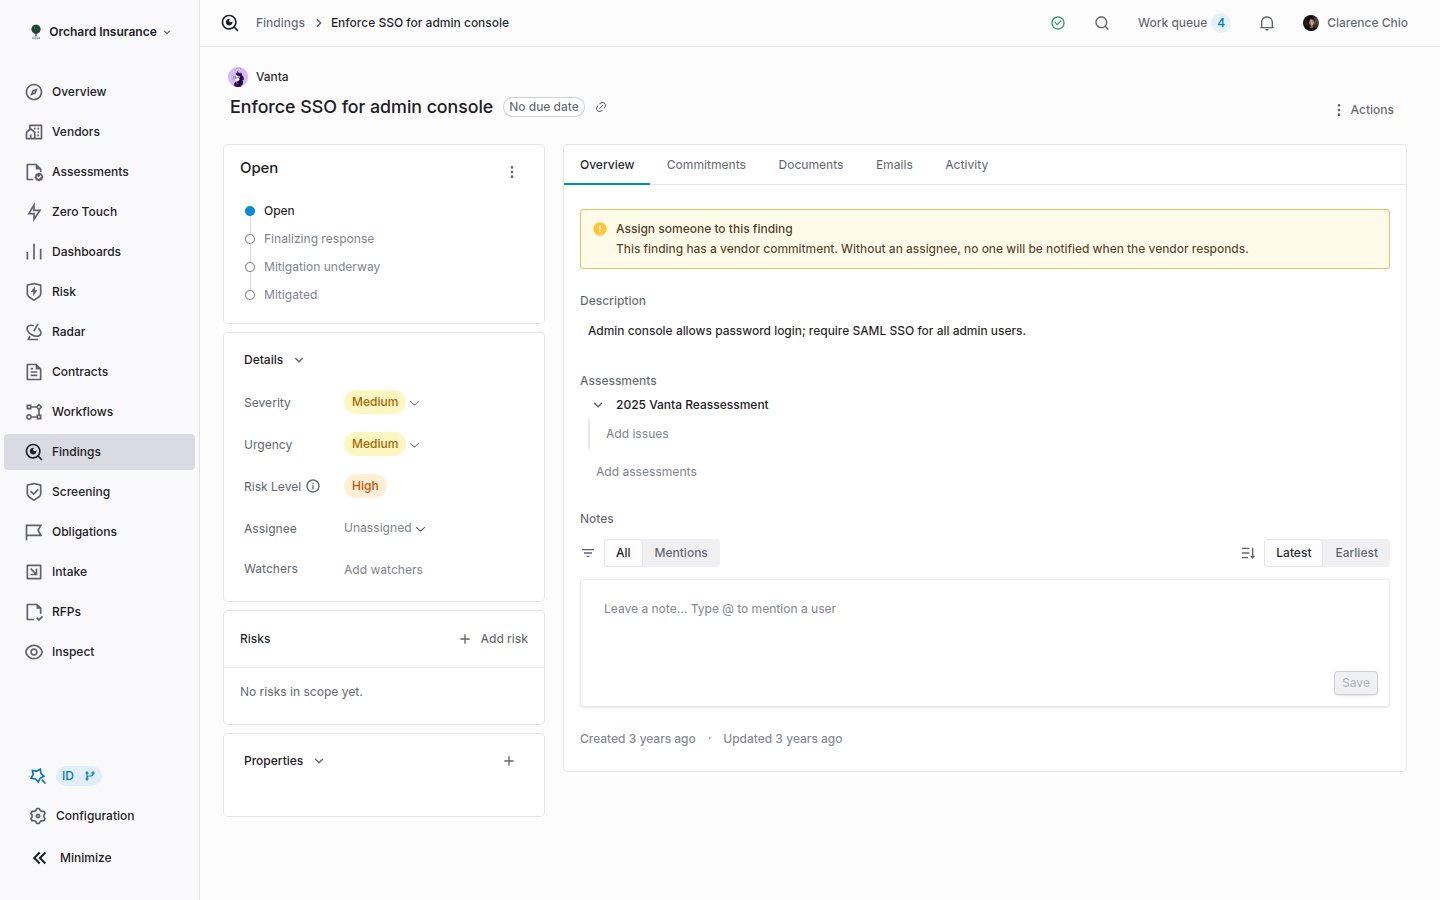Click the plus icon in Properties panel
This screenshot has height=900, width=1440.
tap(509, 761)
